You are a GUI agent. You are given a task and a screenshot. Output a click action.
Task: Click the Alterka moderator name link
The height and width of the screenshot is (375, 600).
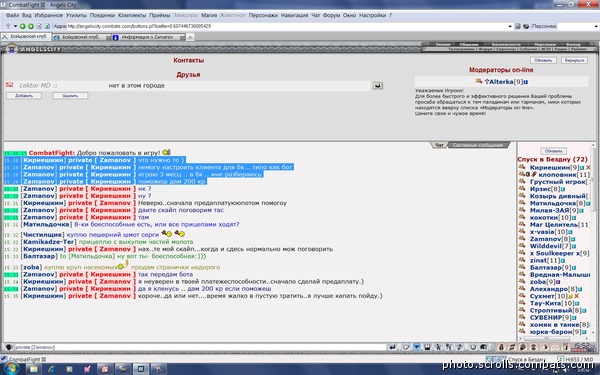click(501, 82)
